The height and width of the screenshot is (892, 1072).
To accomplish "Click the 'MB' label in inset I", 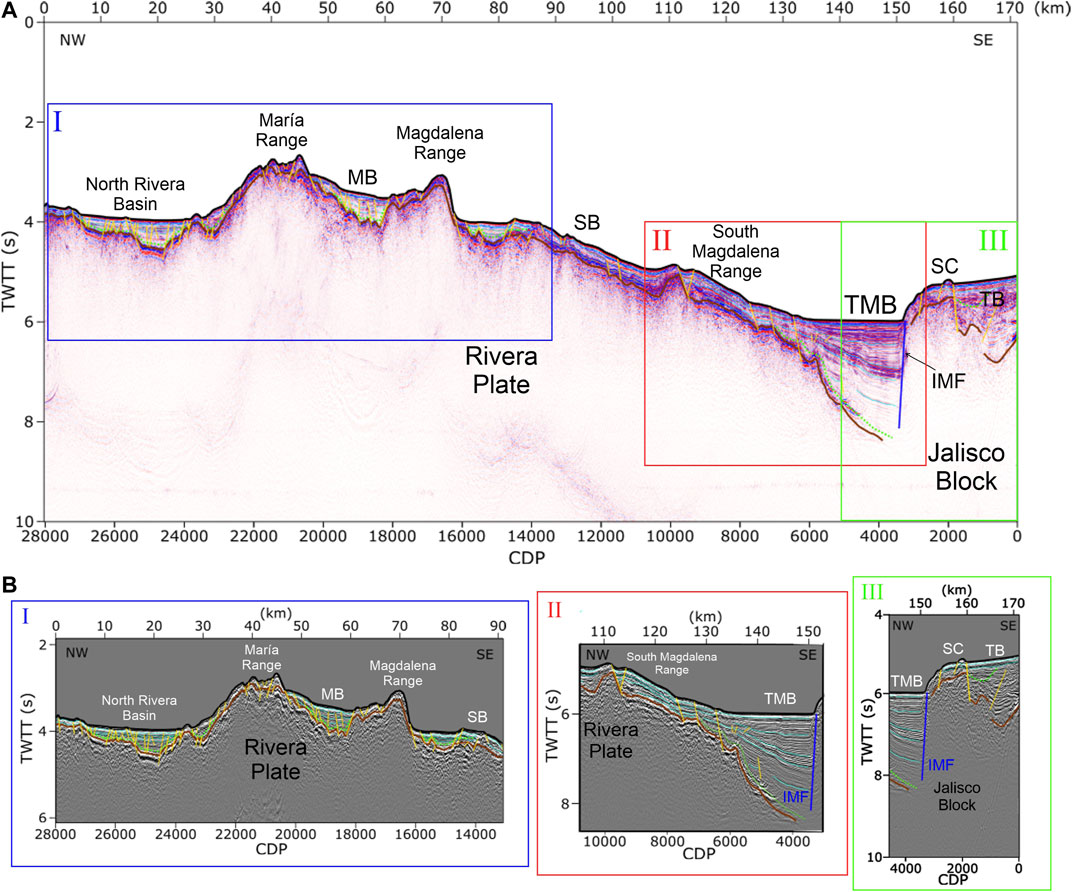I will pyautogui.click(x=332, y=694).
